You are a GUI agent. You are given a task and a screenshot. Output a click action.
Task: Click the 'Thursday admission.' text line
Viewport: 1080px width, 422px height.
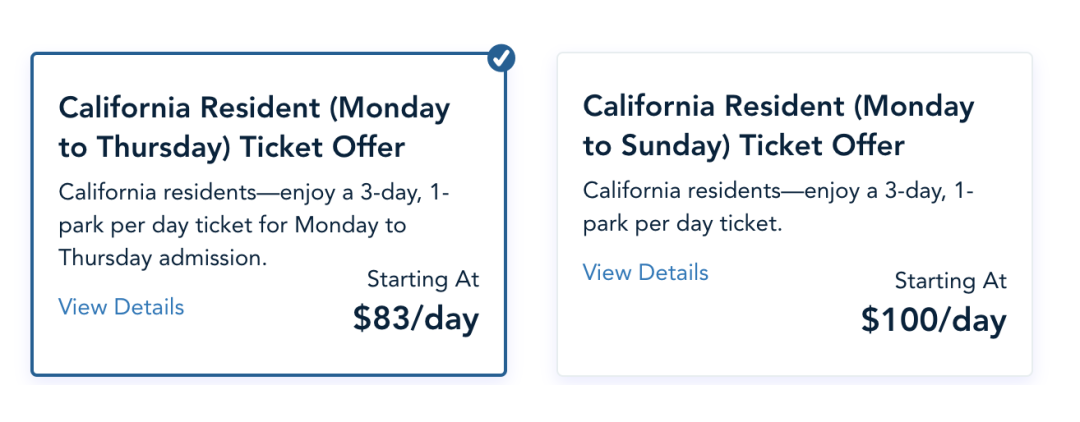[x=163, y=258]
